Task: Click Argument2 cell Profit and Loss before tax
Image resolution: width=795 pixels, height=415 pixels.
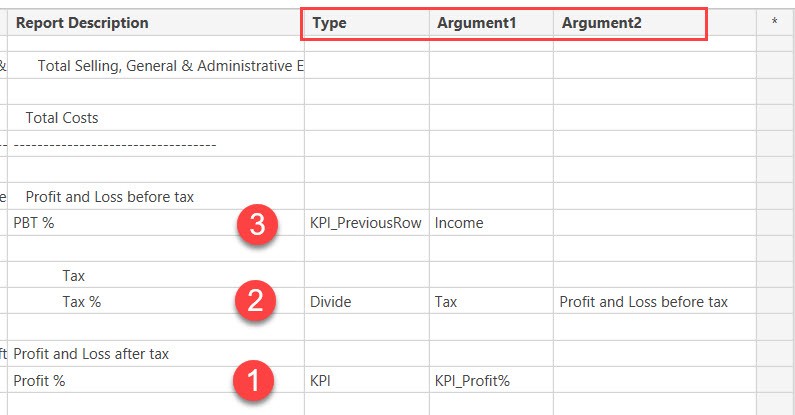Action: pos(655,301)
